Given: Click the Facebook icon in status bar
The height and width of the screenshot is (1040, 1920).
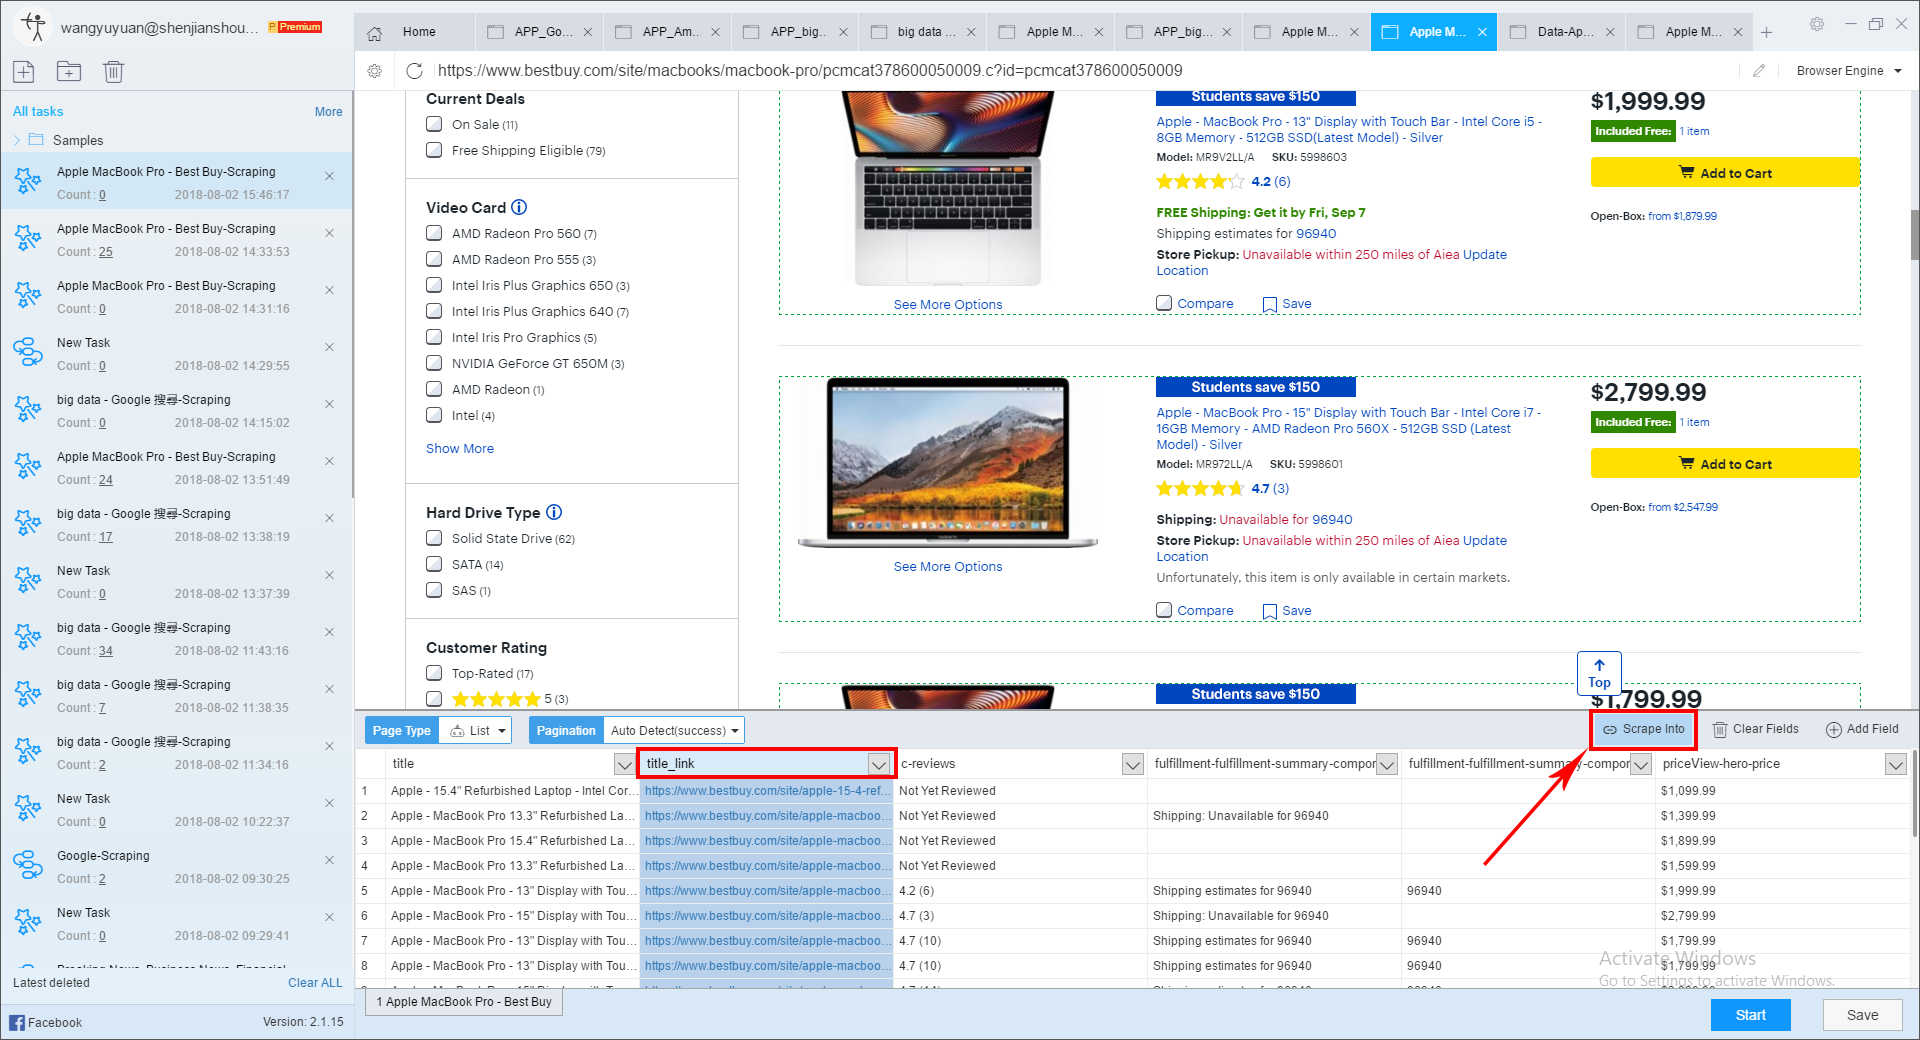Looking at the screenshot, I should tap(17, 1022).
